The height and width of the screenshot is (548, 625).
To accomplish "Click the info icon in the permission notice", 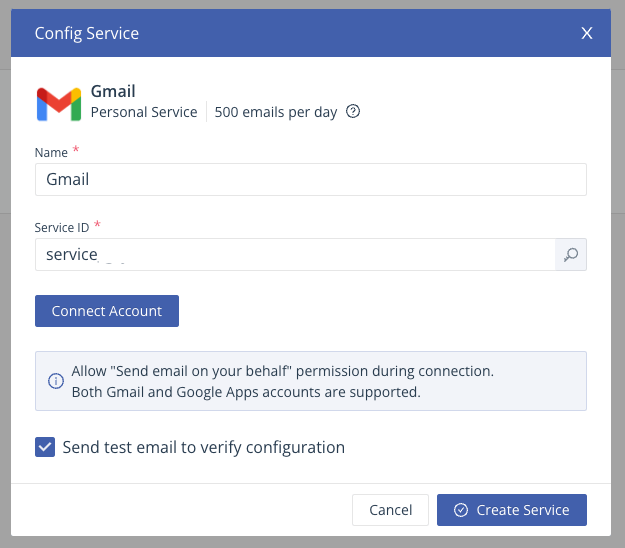I will pyautogui.click(x=56, y=381).
